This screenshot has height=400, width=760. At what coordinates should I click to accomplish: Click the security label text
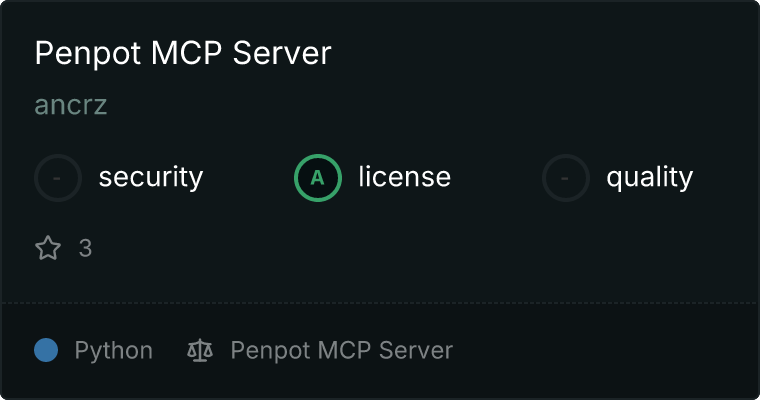tap(151, 177)
